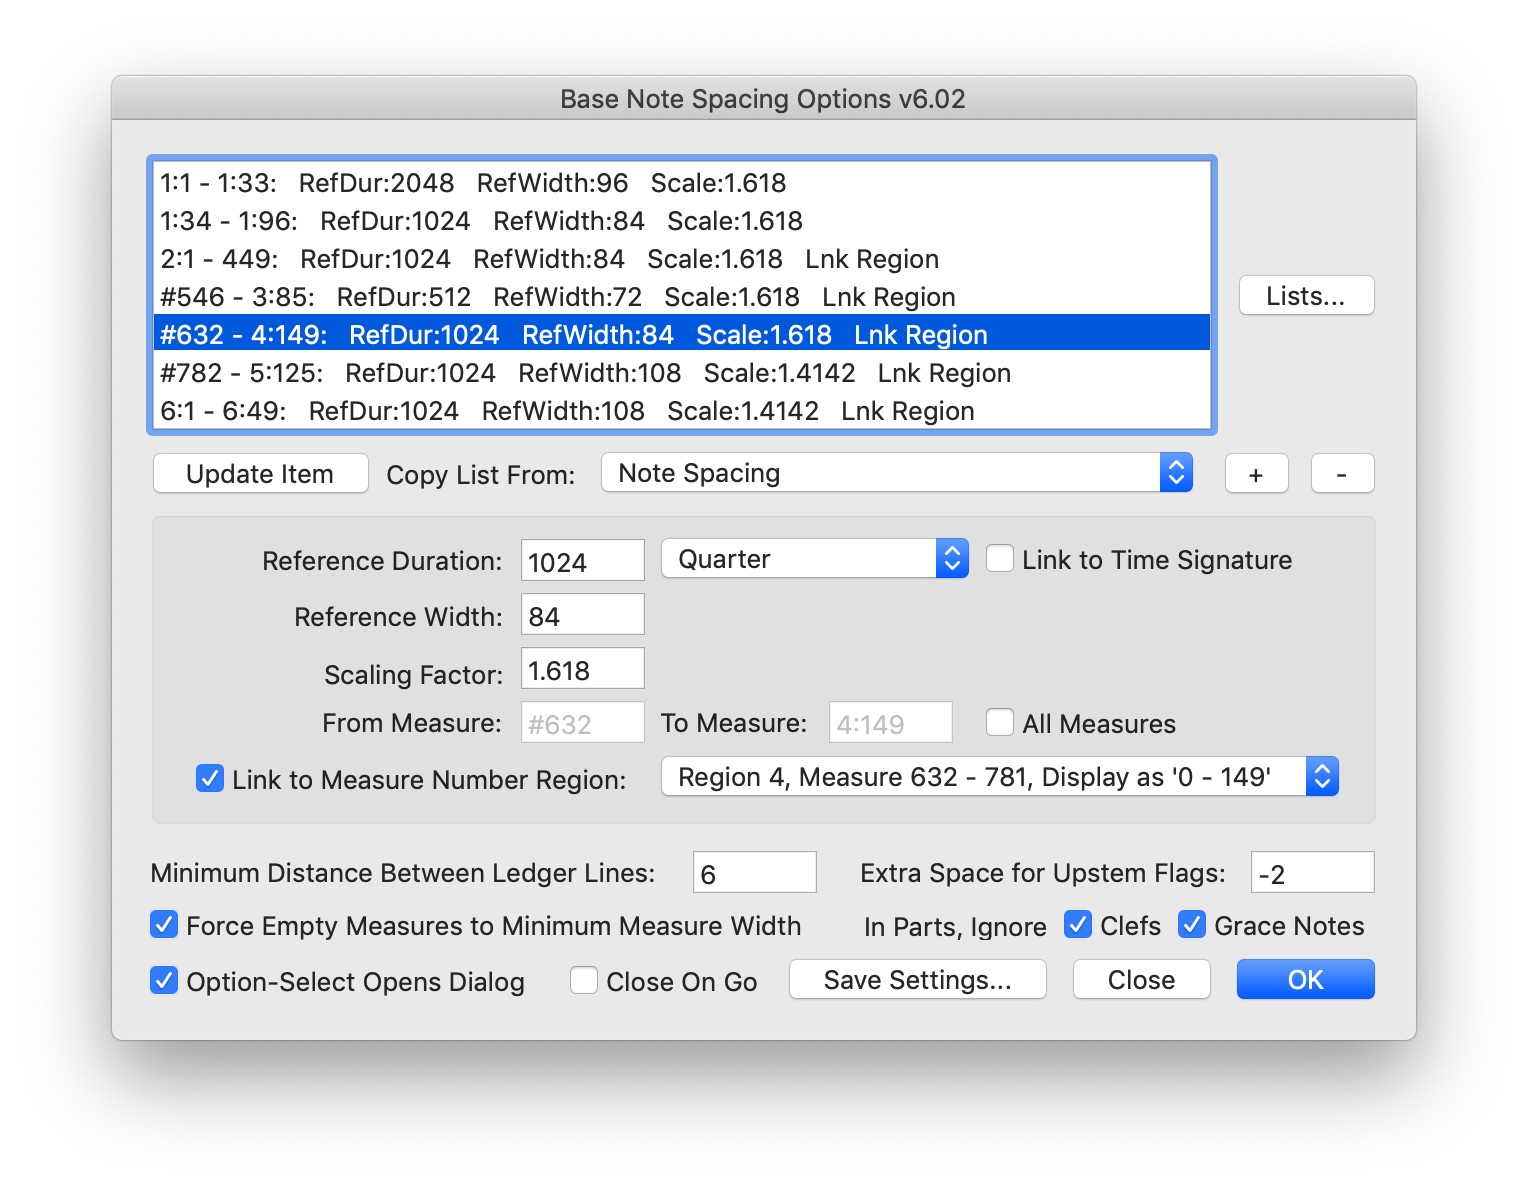Enable Link to Time Signature checkbox
The height and width of the screenshot is (1188, 1528).
[x=1000, y=559]
